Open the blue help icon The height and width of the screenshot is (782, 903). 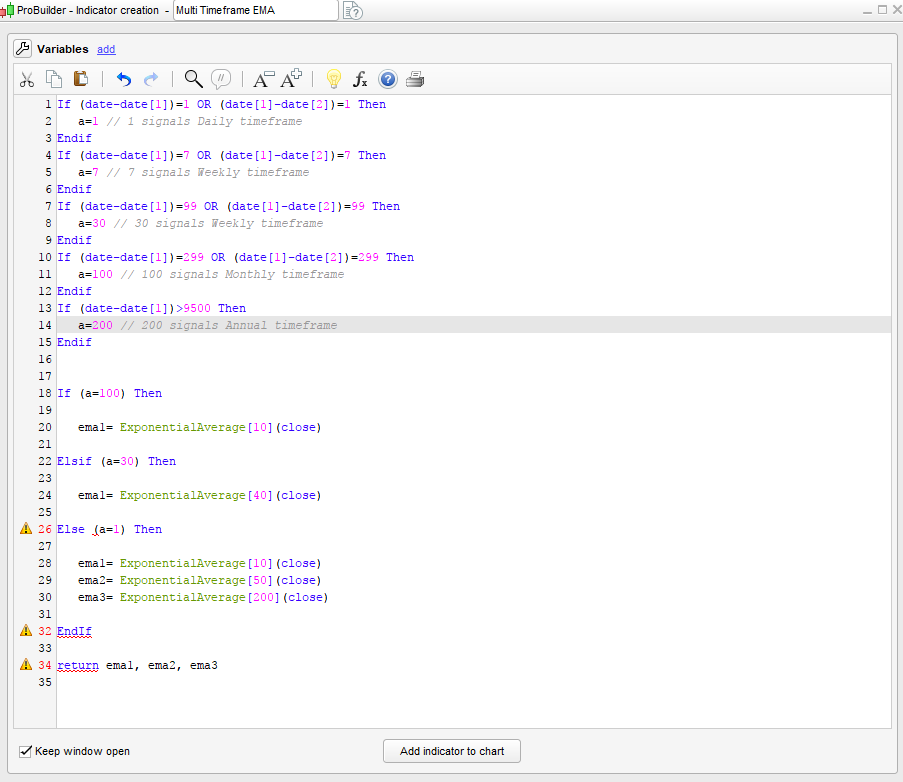(388, 80)
